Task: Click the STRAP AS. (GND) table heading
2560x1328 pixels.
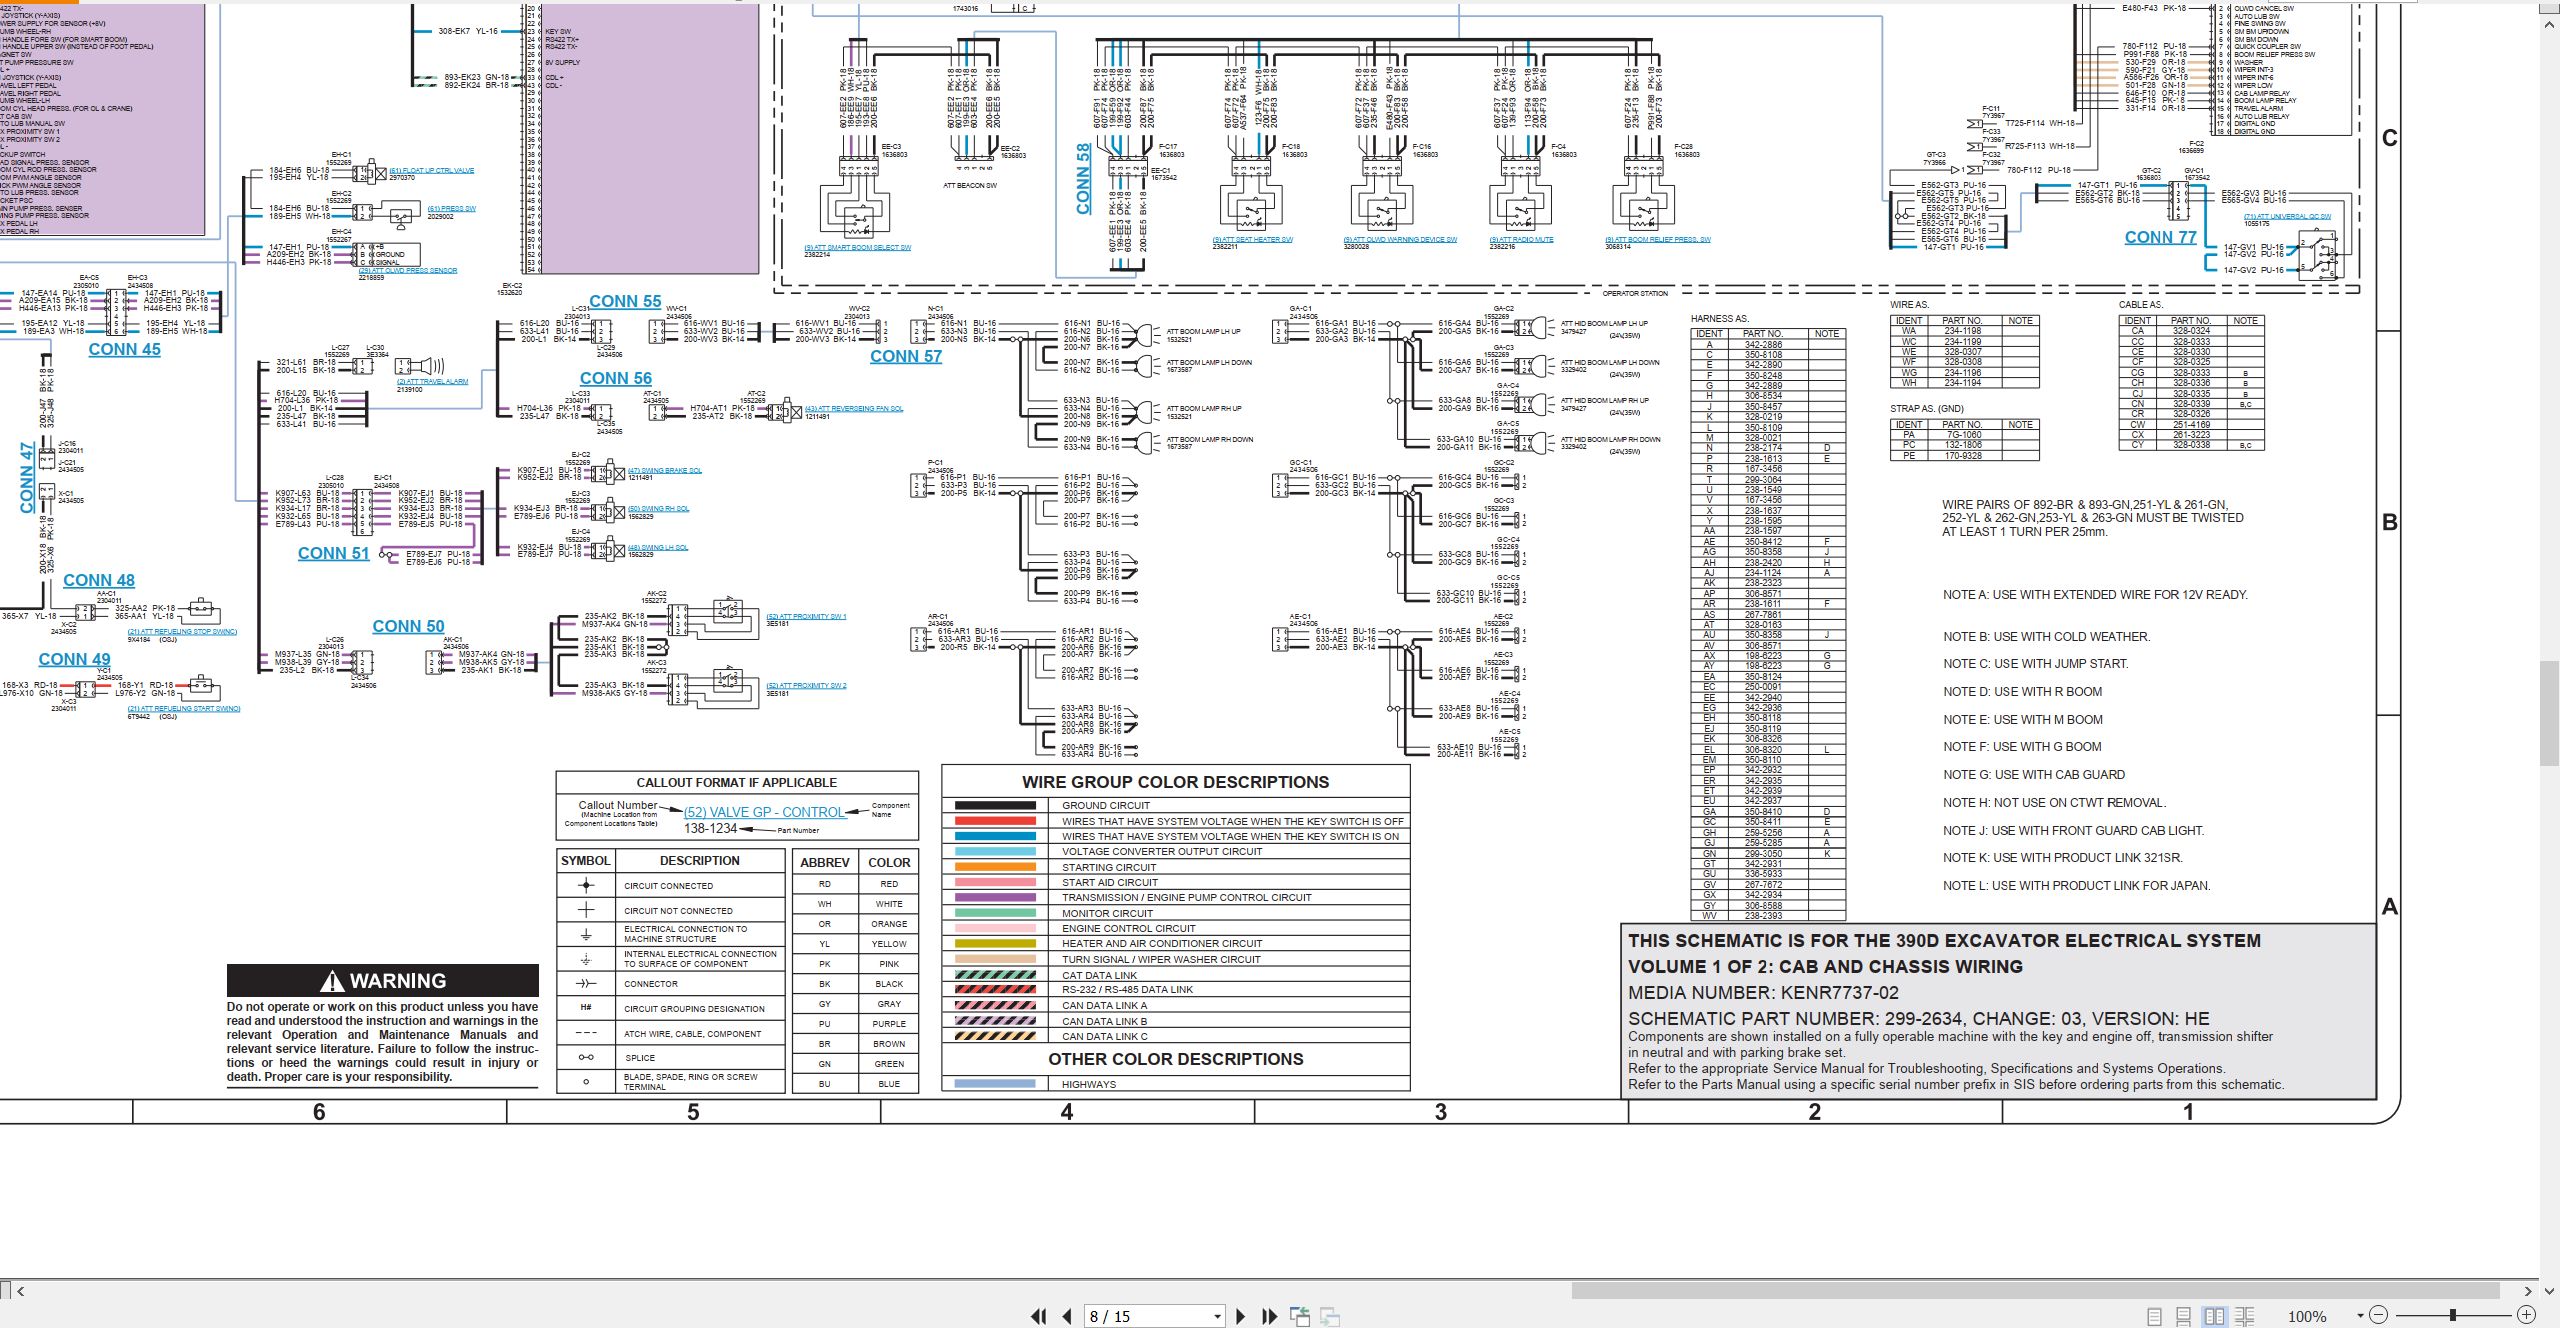Action: 1927,409
